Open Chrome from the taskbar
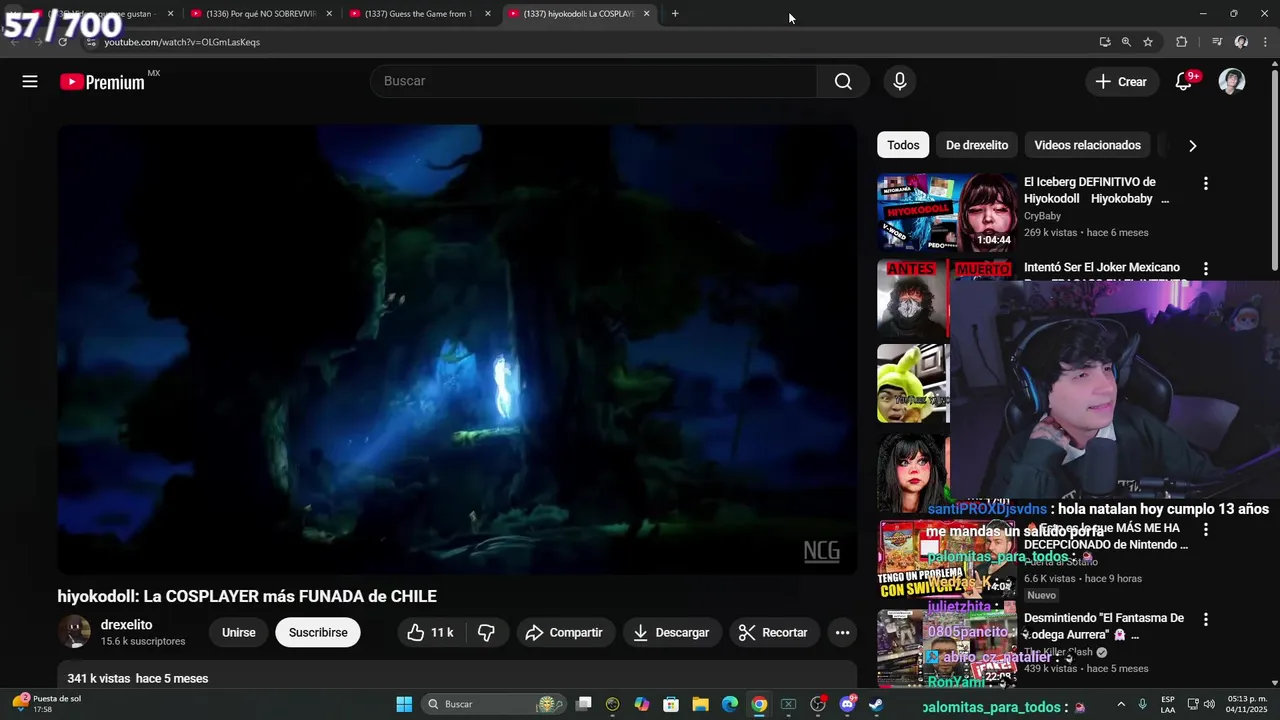 tap(759, 704)
